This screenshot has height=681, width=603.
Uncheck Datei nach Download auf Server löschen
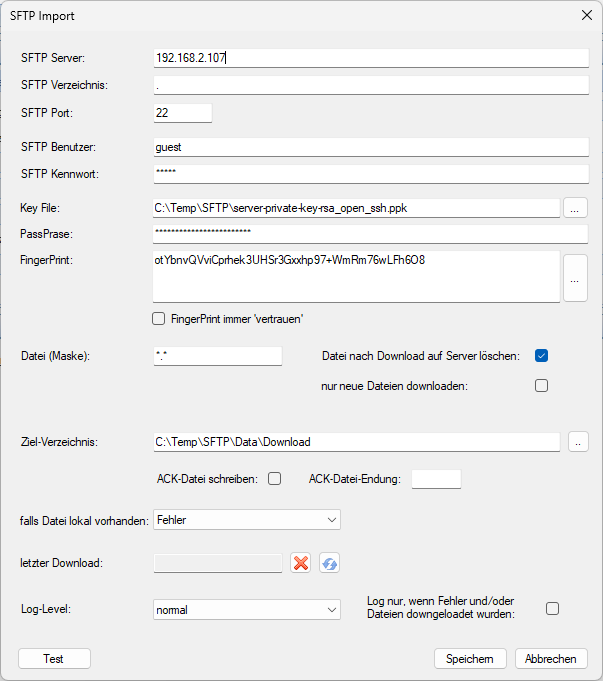tap(541, 355)
